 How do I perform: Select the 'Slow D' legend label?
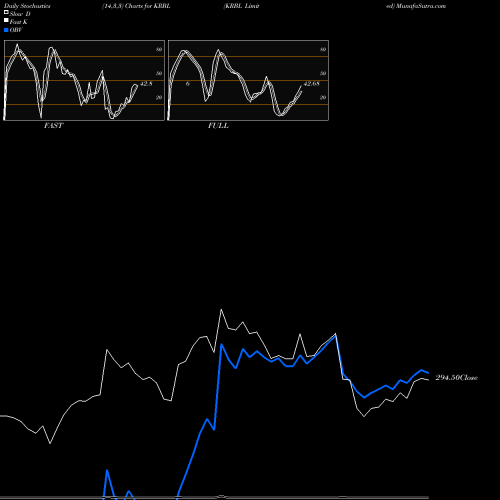(x=20, y=14)
